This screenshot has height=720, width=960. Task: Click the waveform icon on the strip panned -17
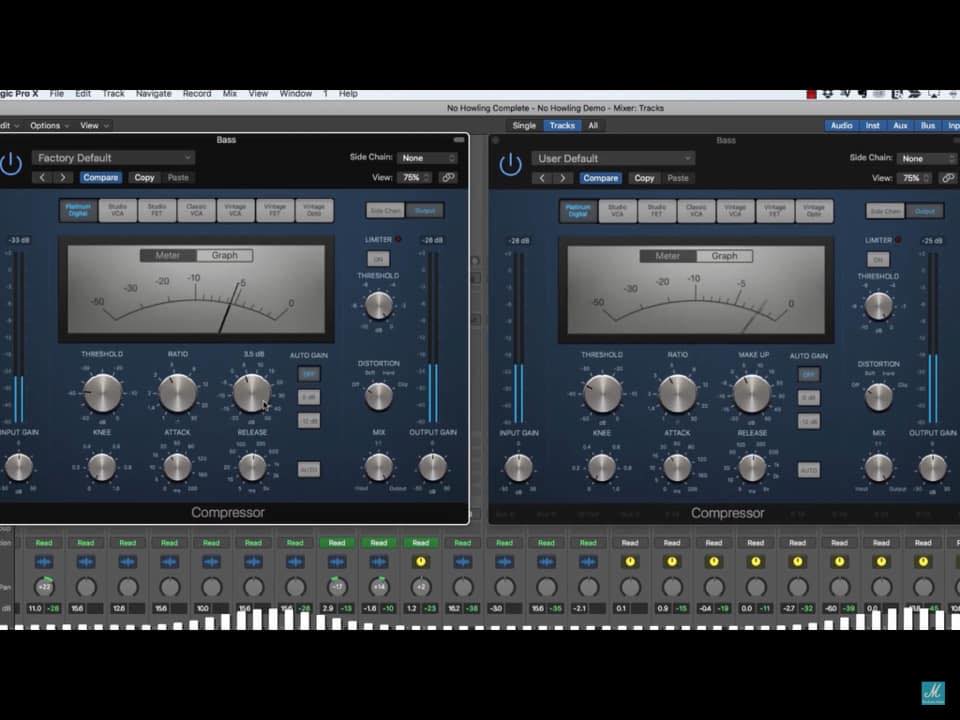tap(337, 561)
